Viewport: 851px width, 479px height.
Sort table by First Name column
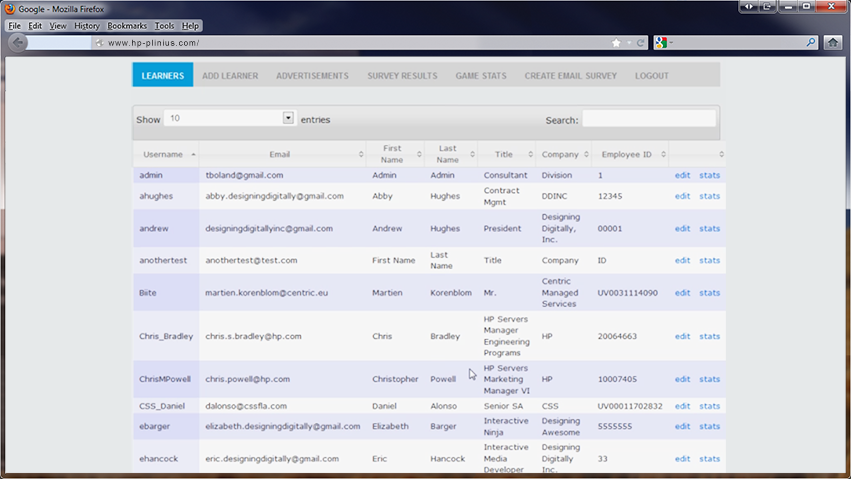tap(395, 154)
